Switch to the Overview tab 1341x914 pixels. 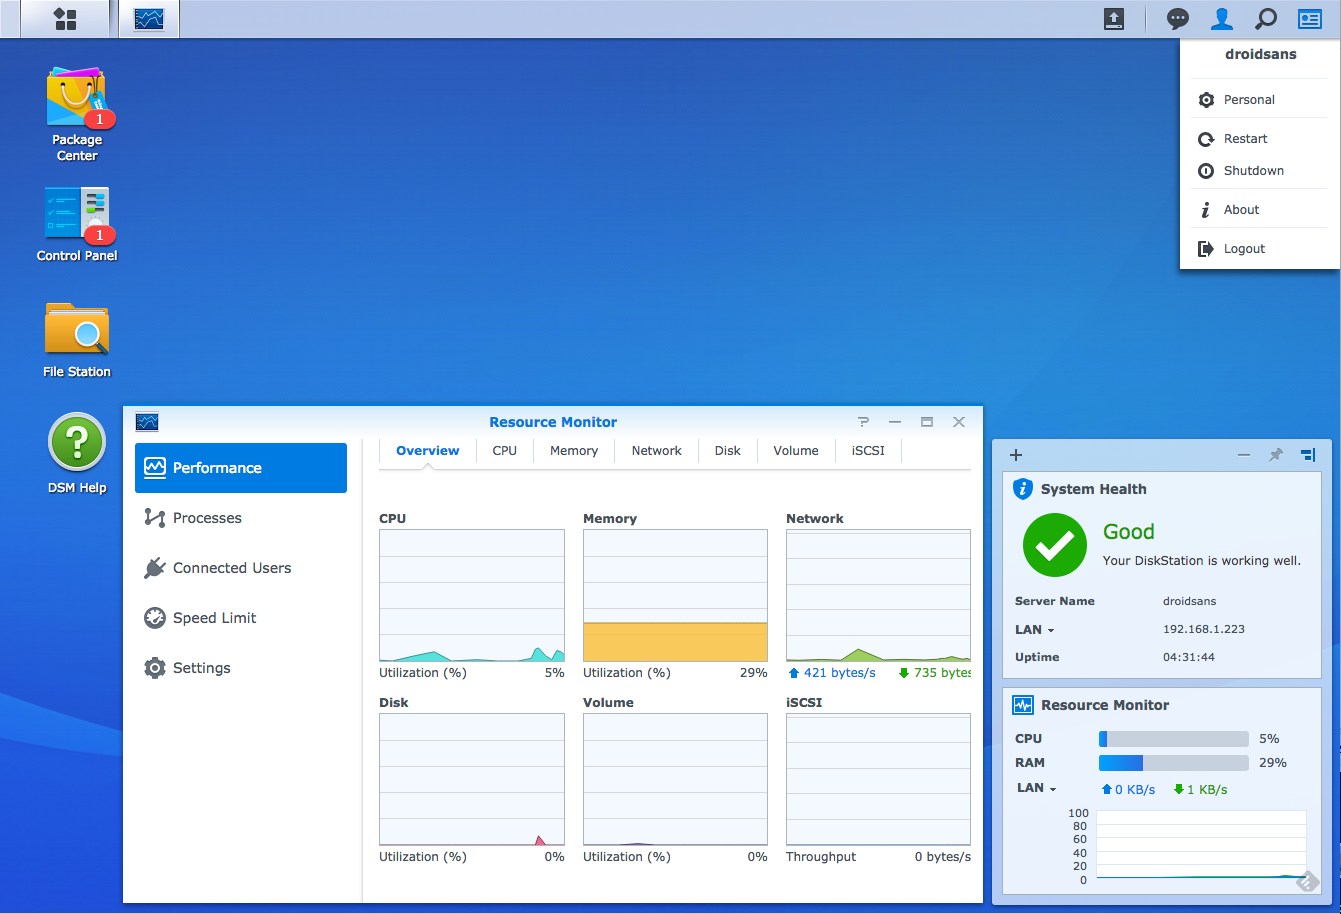tap(428, 451)
